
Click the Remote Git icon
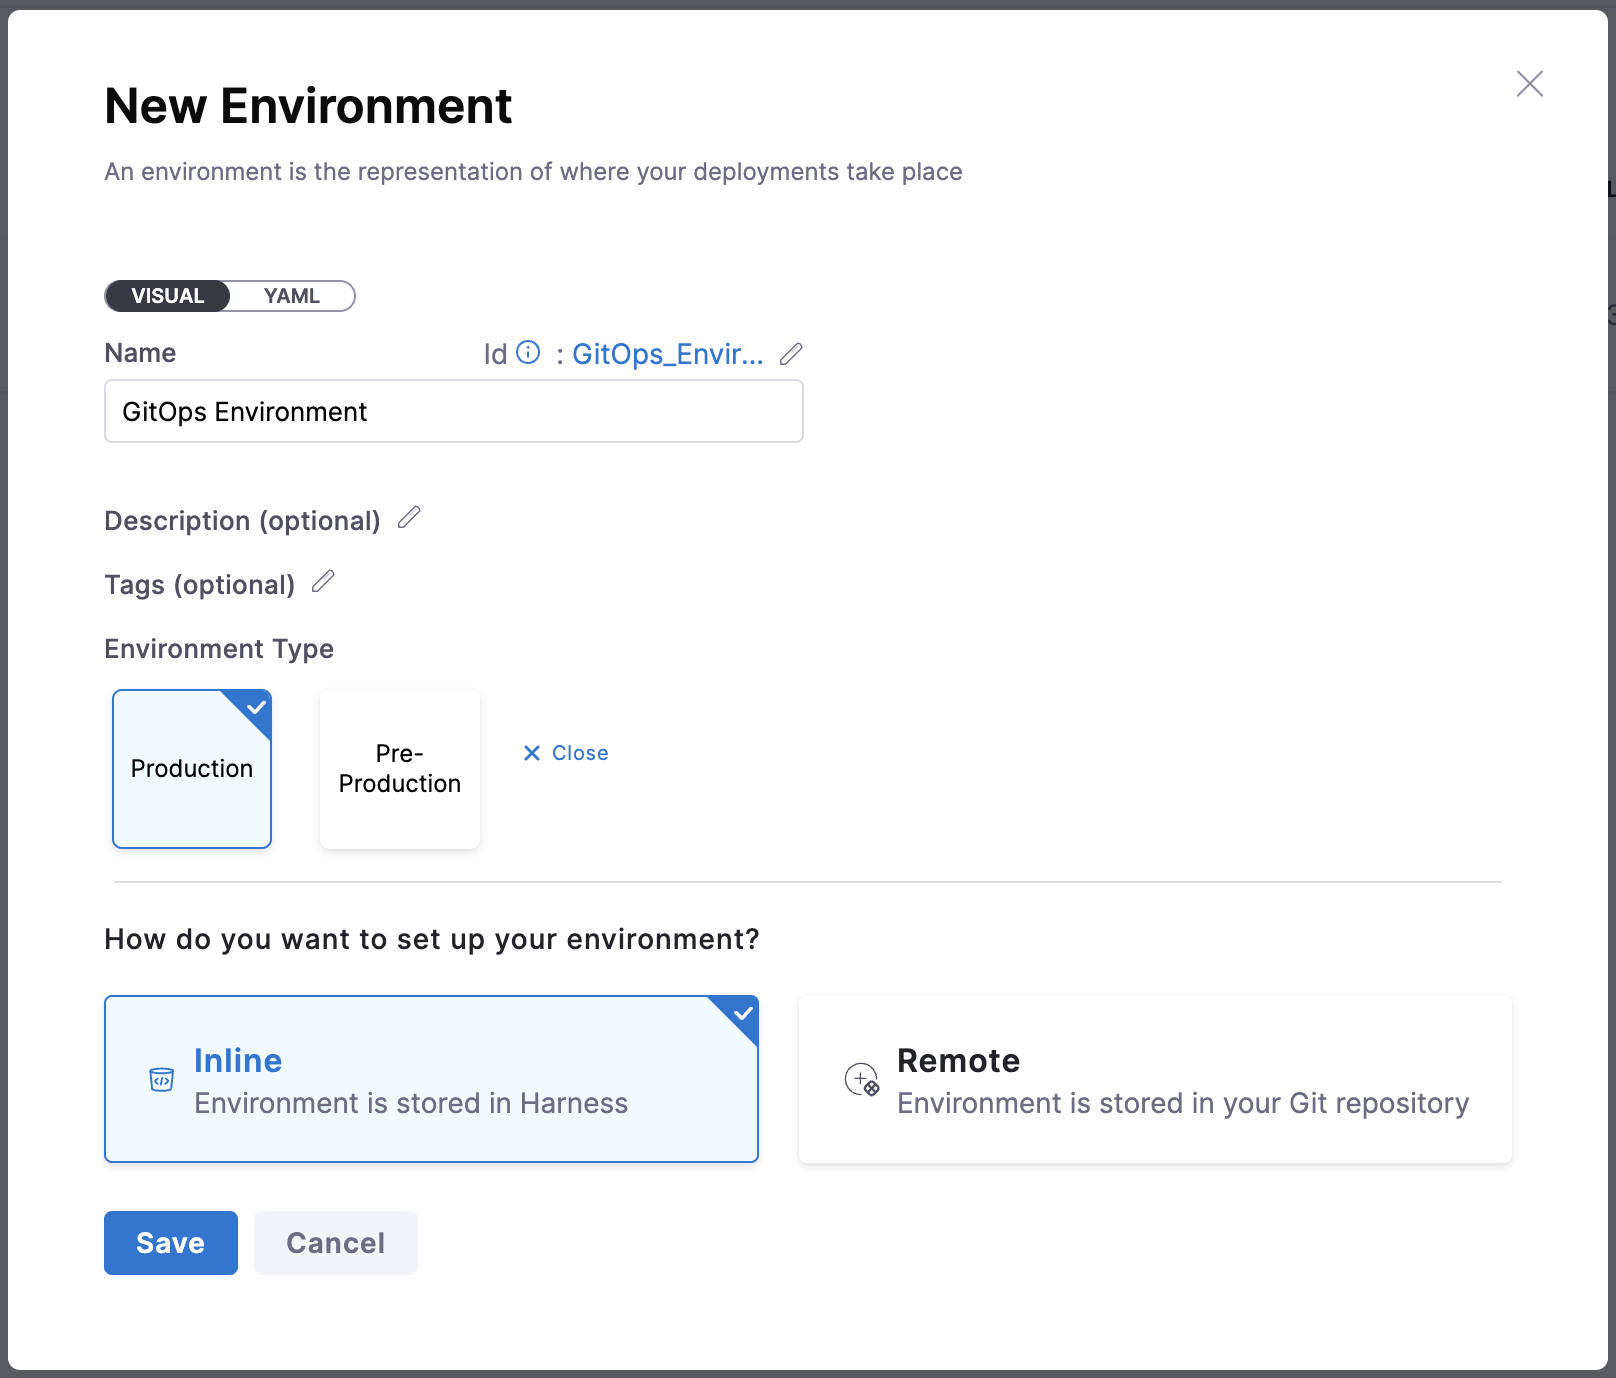pos(861,1080)
